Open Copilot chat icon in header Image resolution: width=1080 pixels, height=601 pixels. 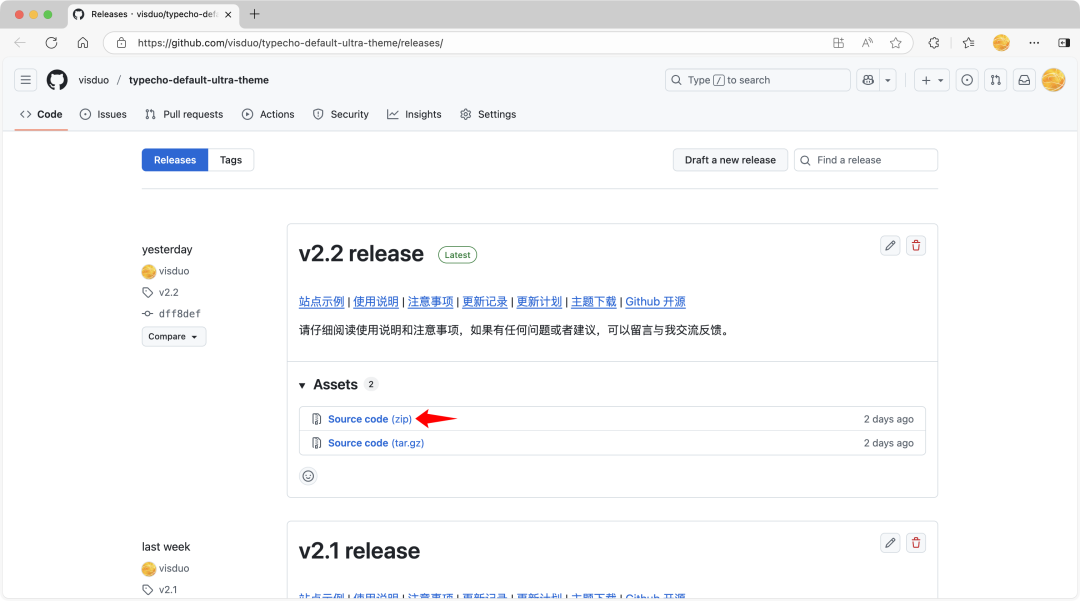[868, 80]
